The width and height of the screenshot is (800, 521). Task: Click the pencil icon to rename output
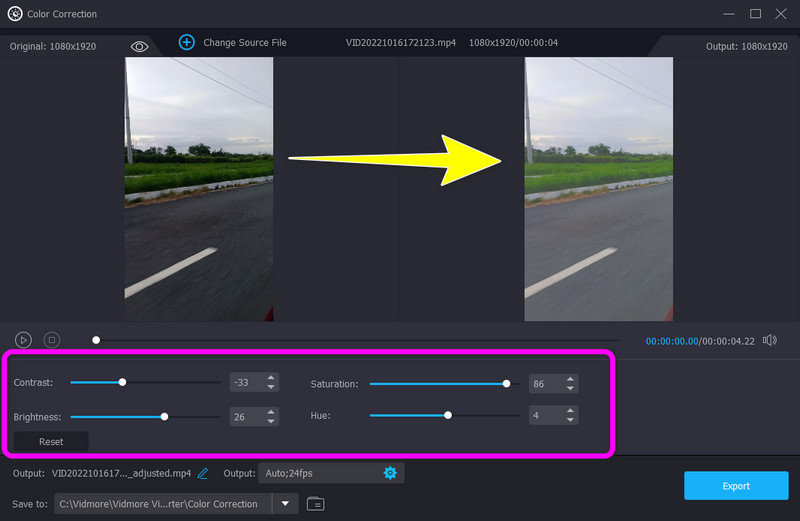tap(203, 473)
